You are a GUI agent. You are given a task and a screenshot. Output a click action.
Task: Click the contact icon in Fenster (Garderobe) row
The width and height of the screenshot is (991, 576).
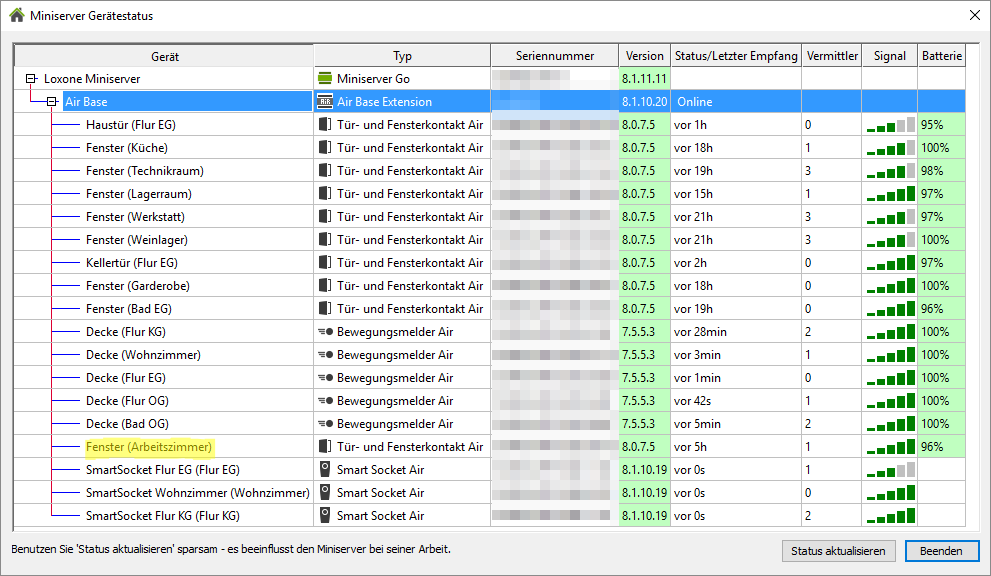325,286
